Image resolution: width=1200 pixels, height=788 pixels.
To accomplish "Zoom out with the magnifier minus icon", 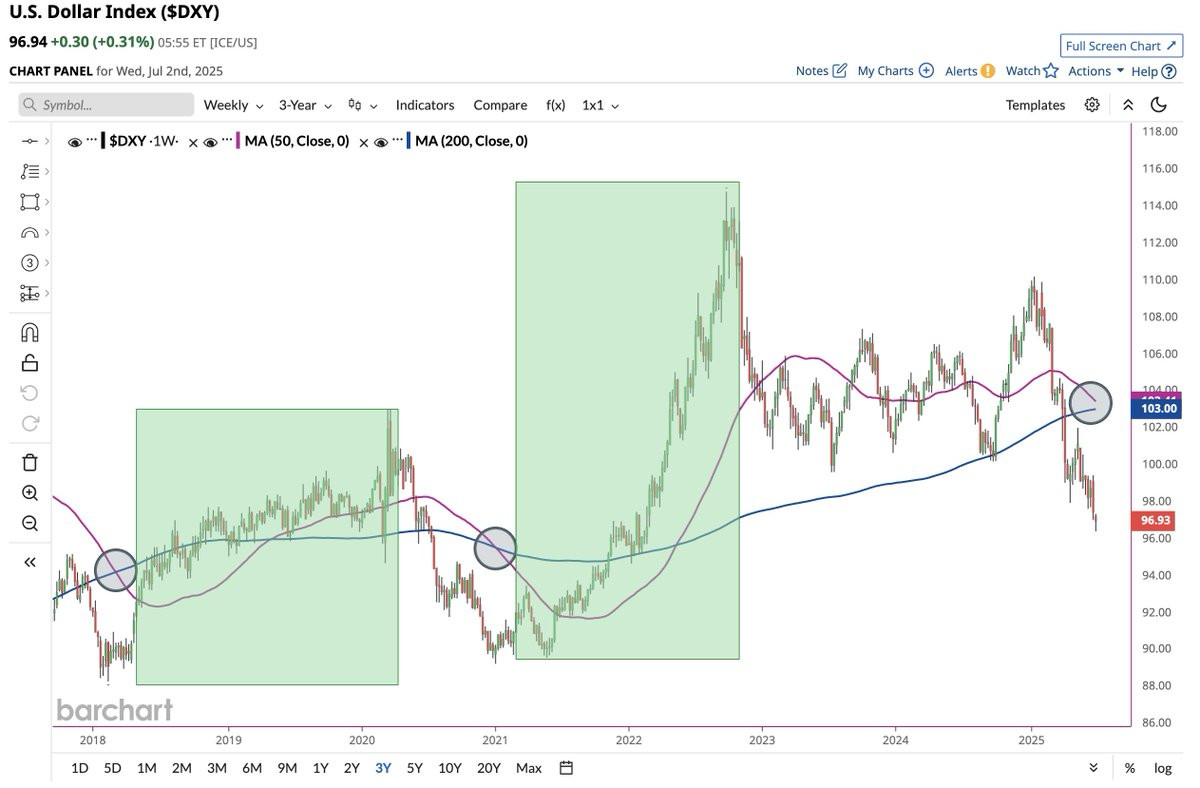I will [x=30, y=524].
